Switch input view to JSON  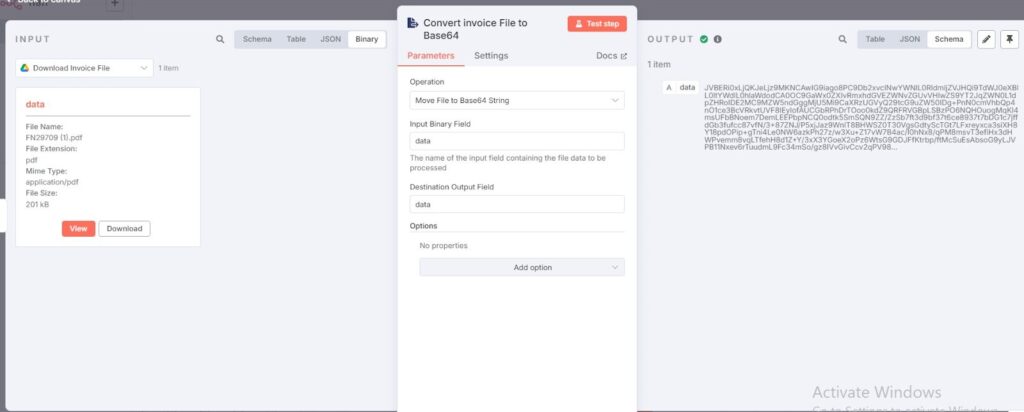click(330, 39)
